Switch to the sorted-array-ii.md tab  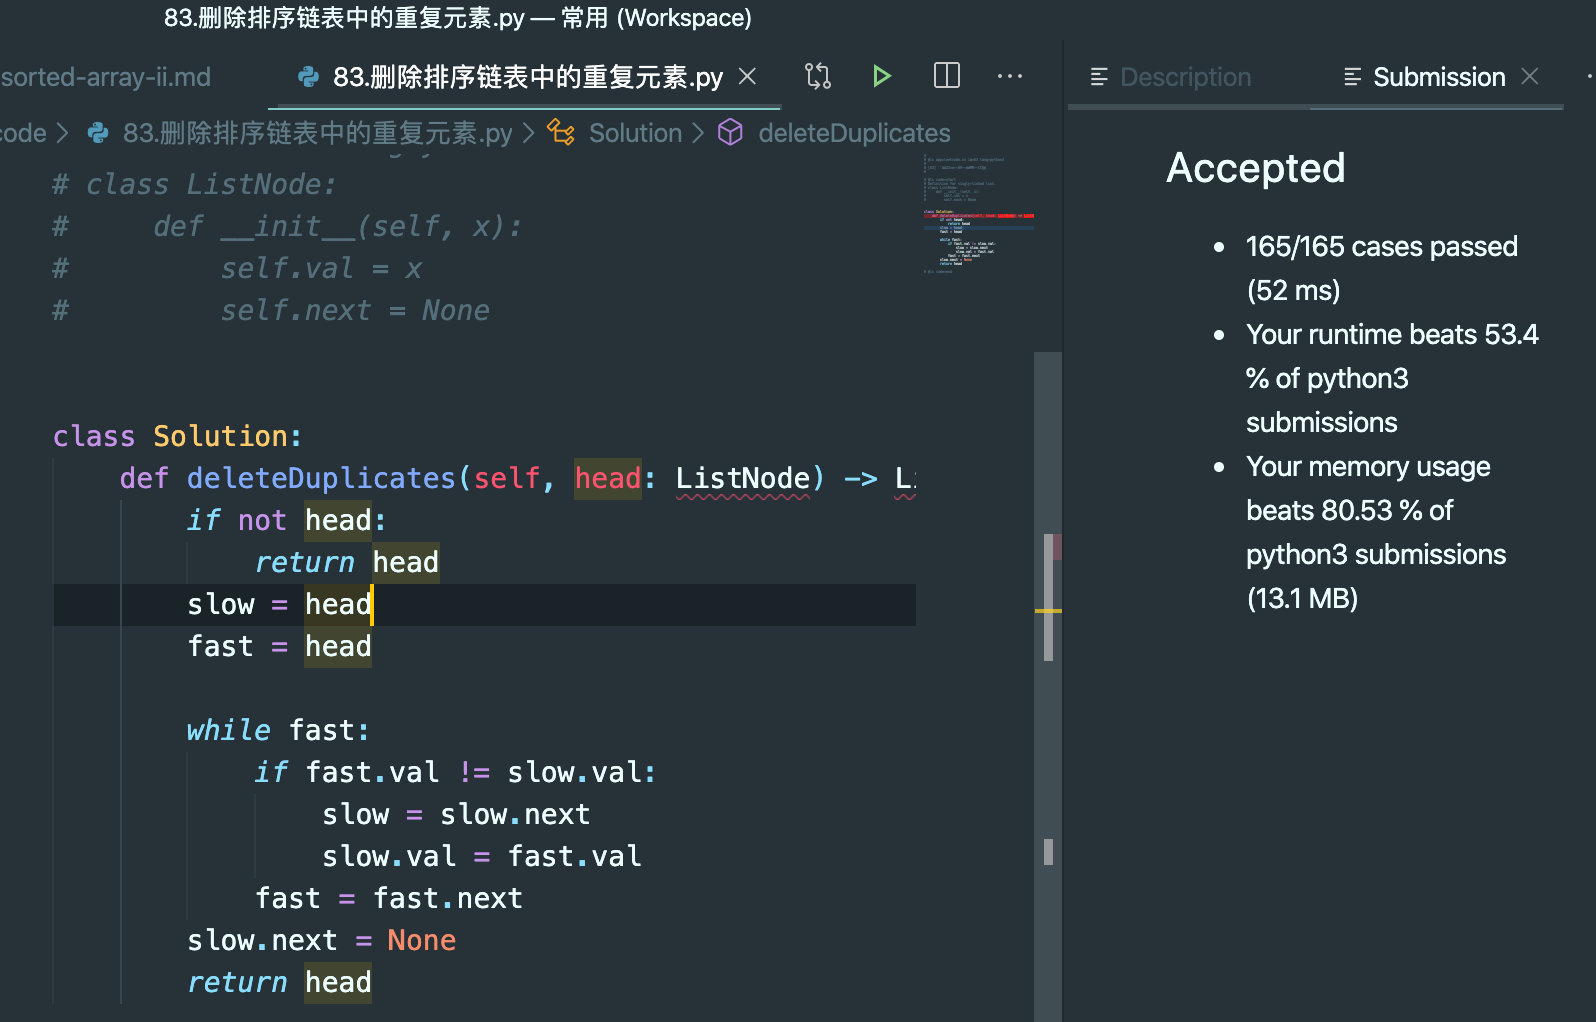pyautogui.click(x=105, y=77)
